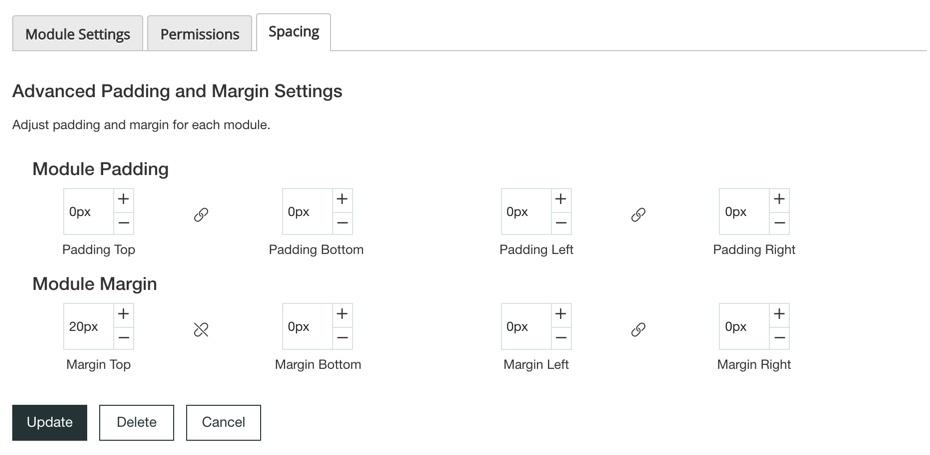Click the Delete button
The width and height of the screenshot is (930, 455).
coord(136,422)
